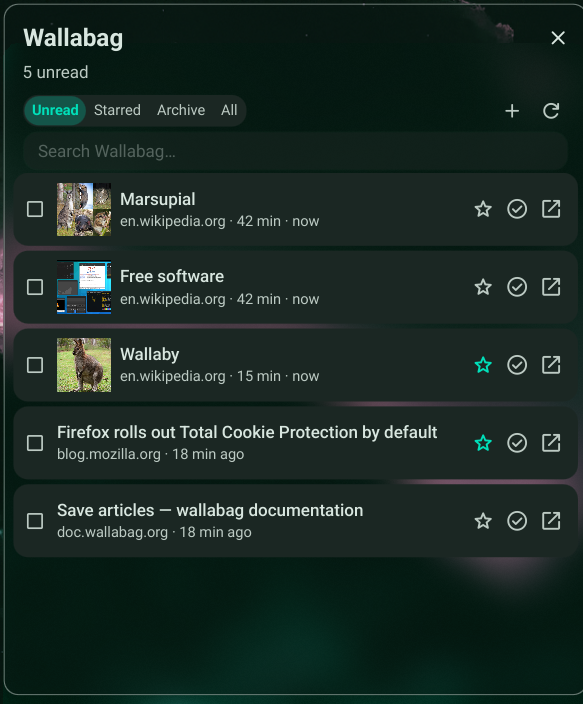Viewport: 583px width, 704px height.
Task: Focus the Search Wallabag field
Action: [x=296, y=151]
